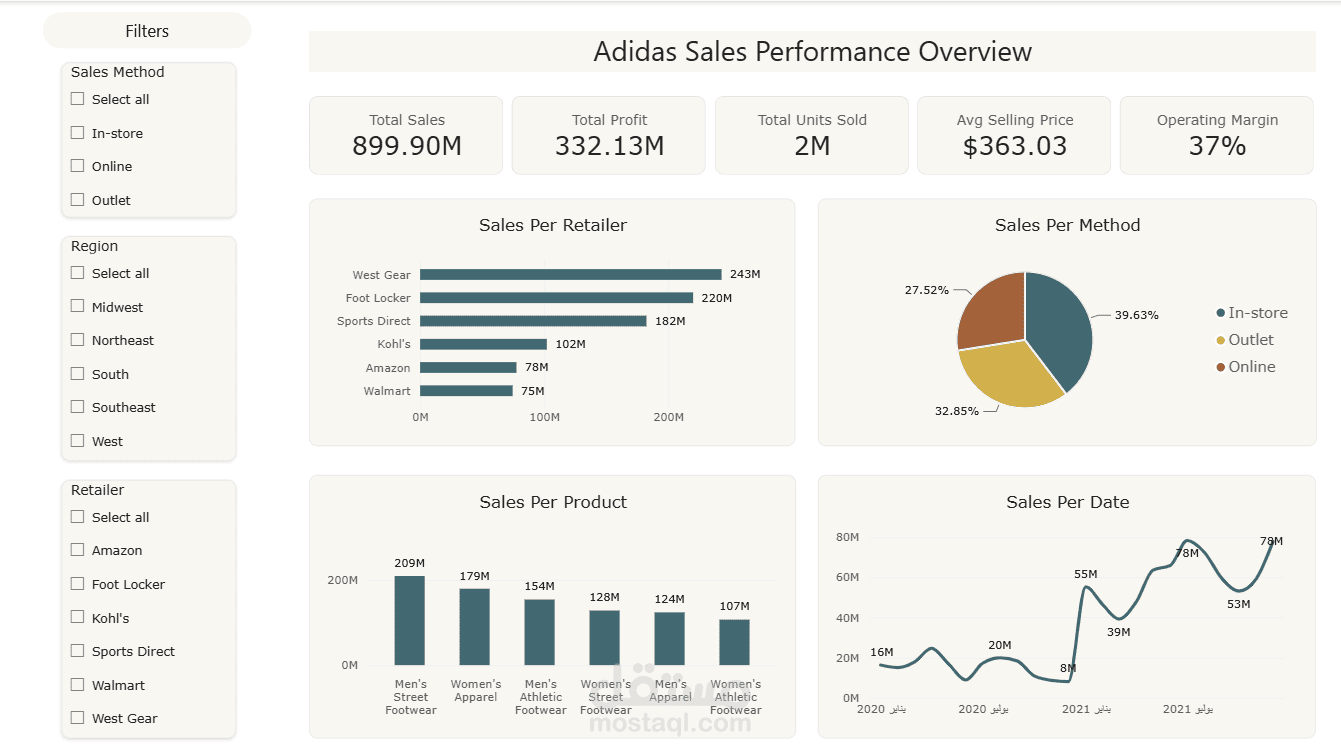The height and width of the screenshot is (752, 1341).
Task: Select the Women's Apparel 179M column
Action: pyautogui.click(x=475, y=627)
